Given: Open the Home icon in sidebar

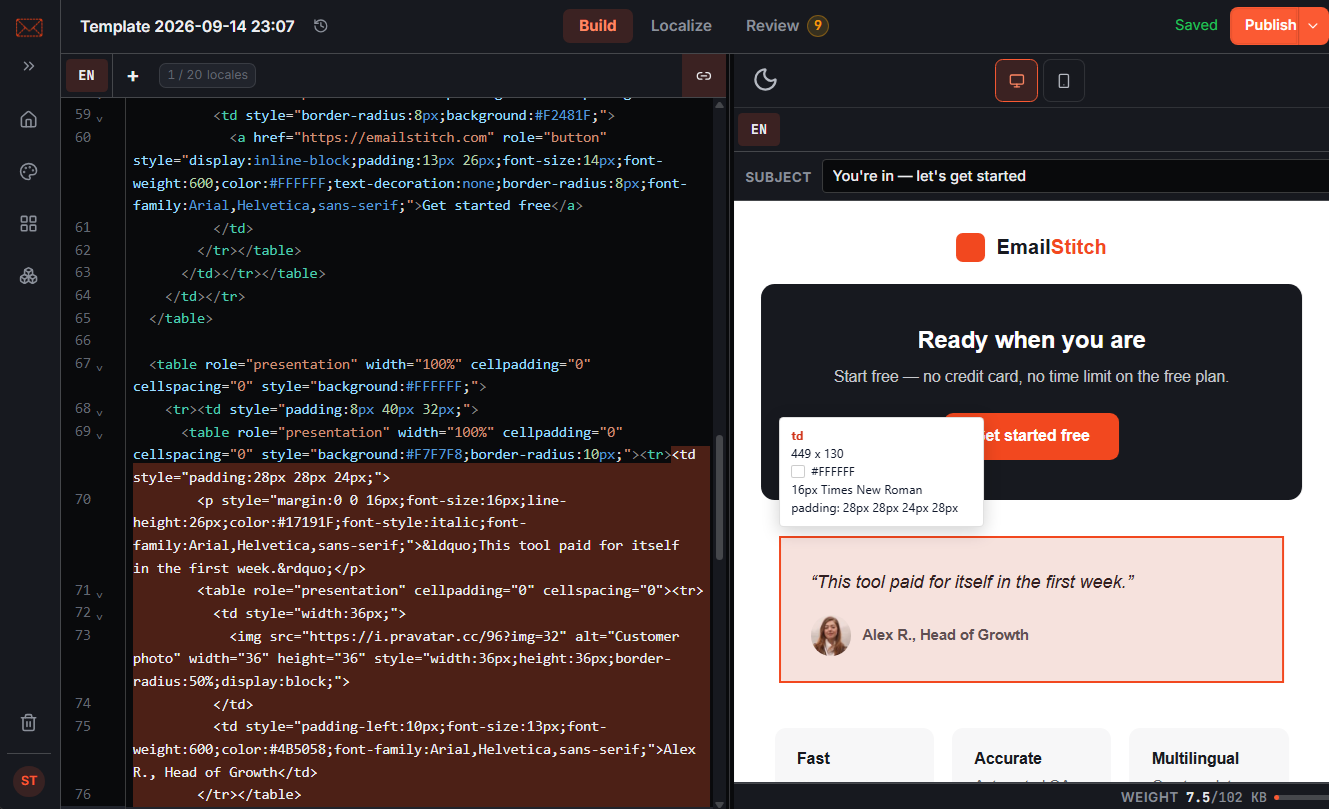Looking at the screenshot, I should (x=29, y=120).
